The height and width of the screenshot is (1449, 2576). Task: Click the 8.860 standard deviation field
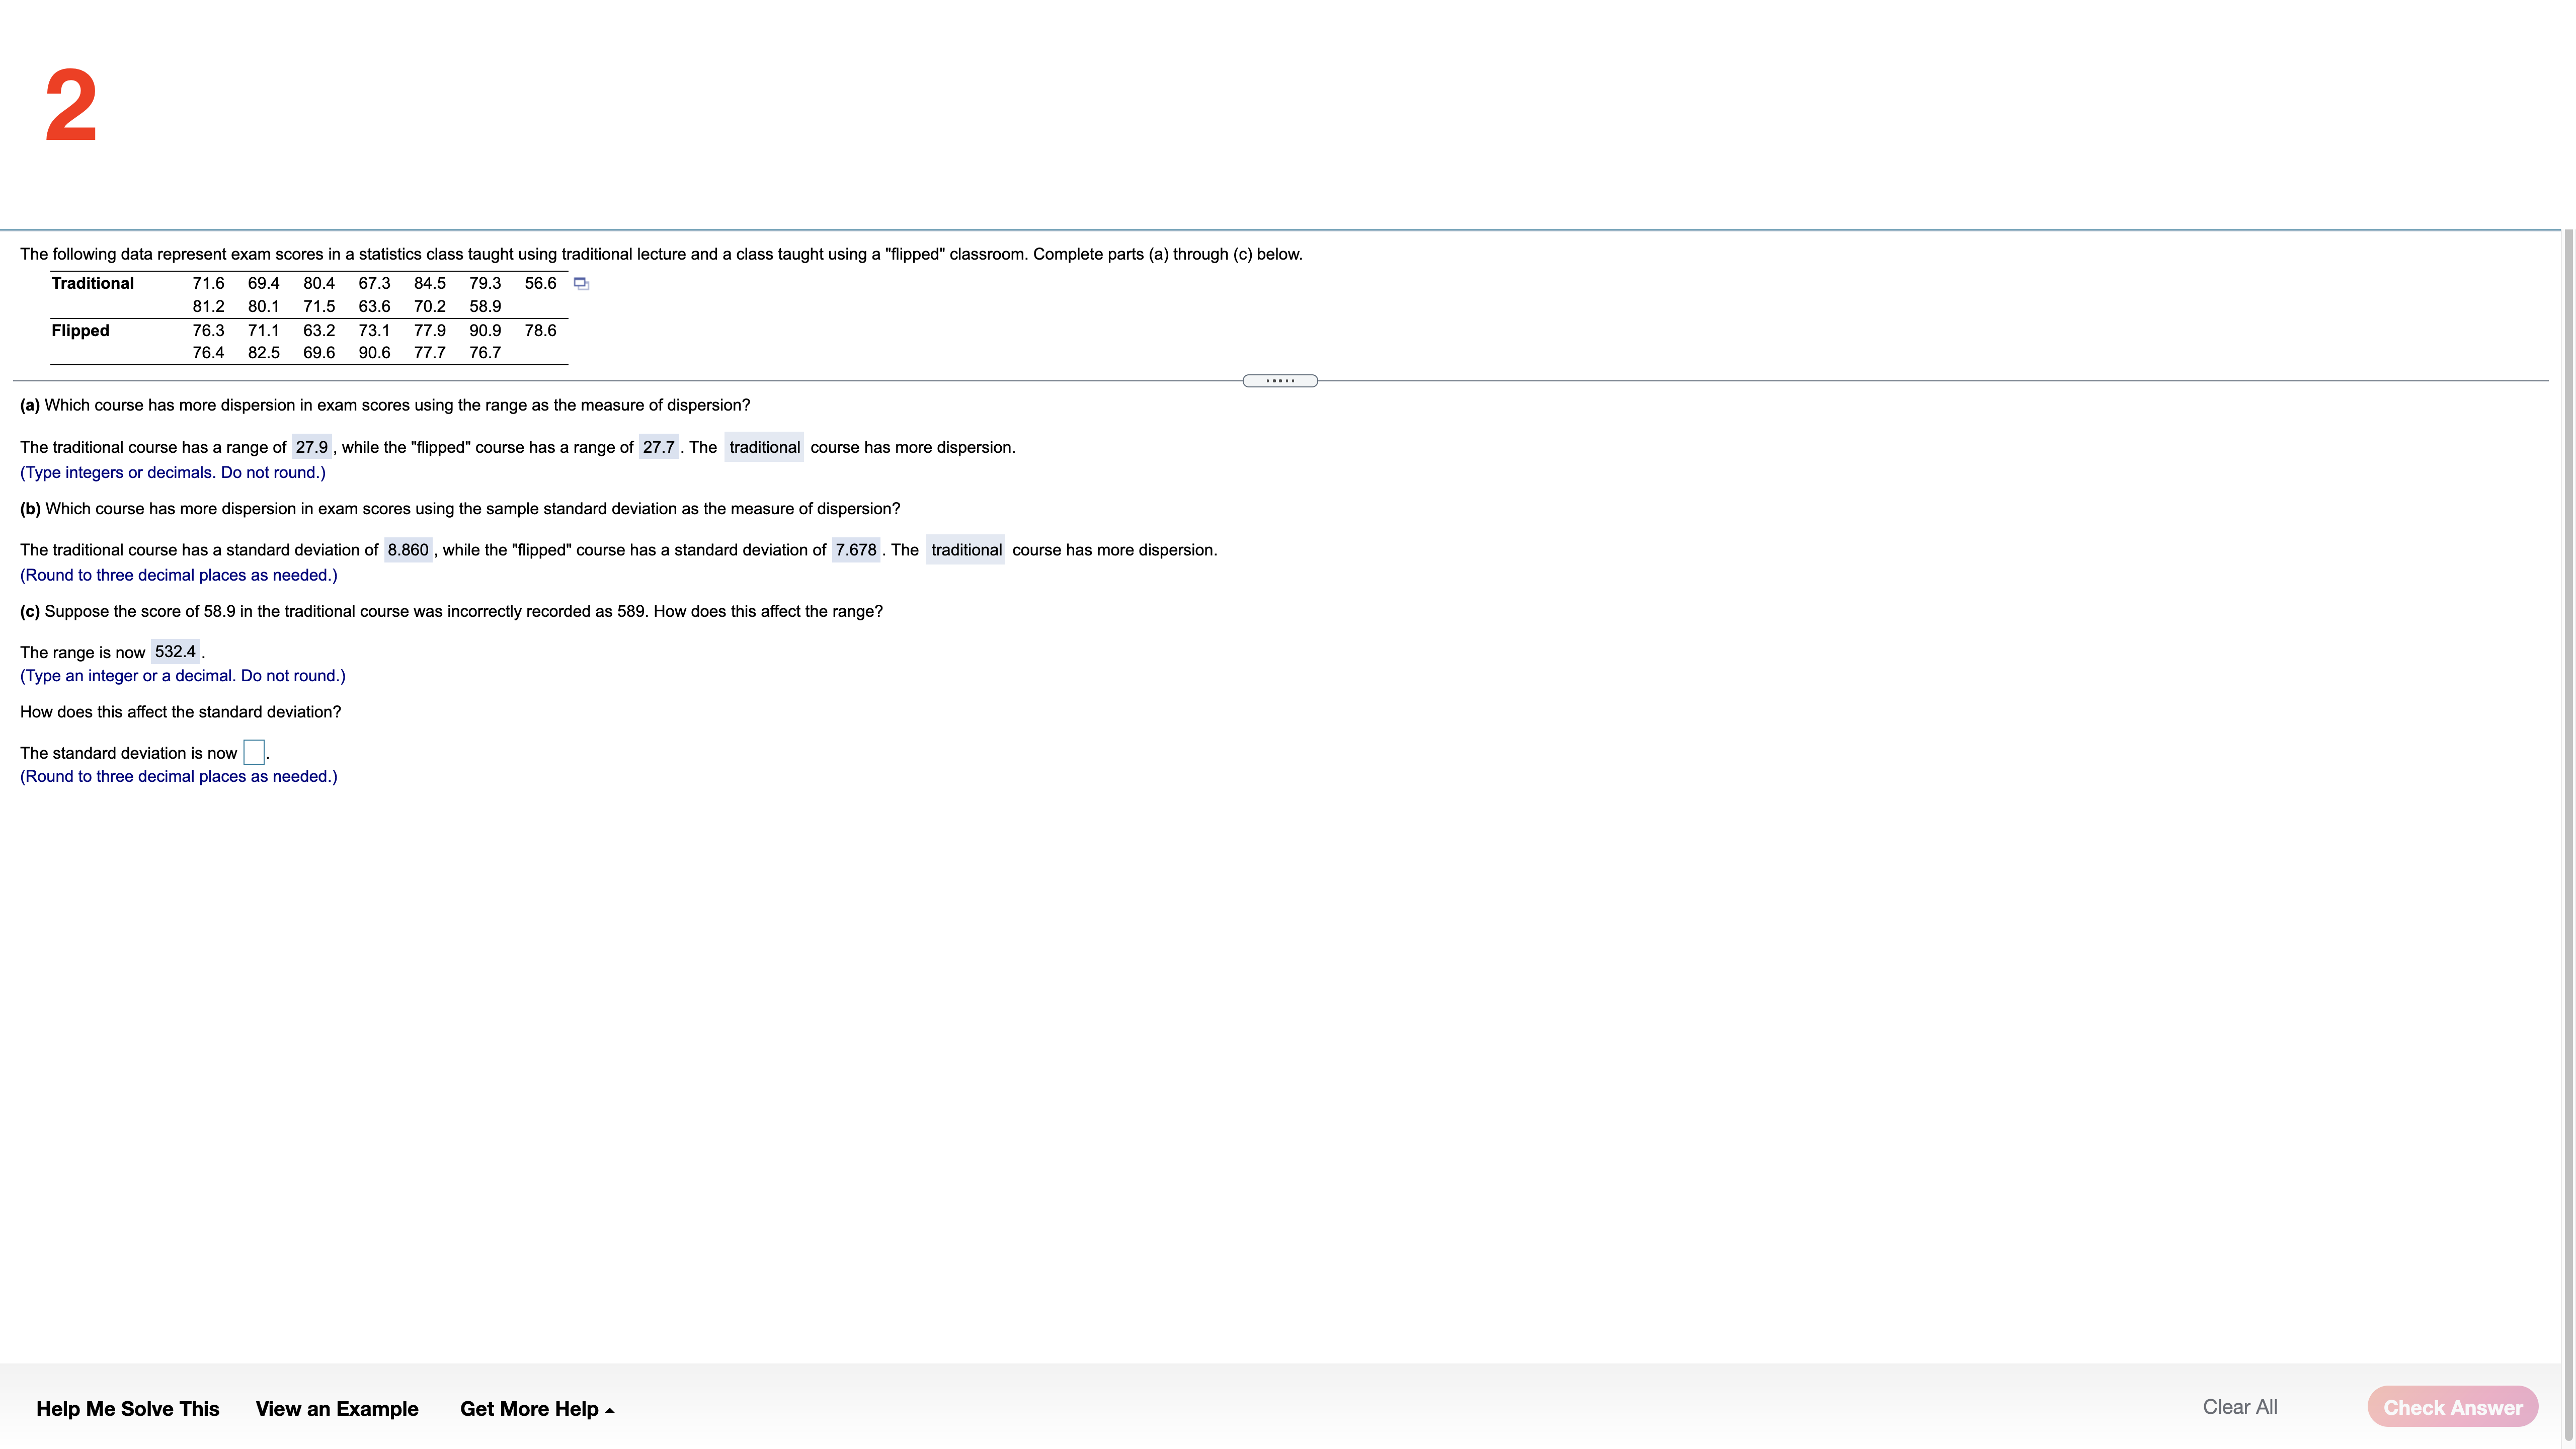tap(408, 550)
